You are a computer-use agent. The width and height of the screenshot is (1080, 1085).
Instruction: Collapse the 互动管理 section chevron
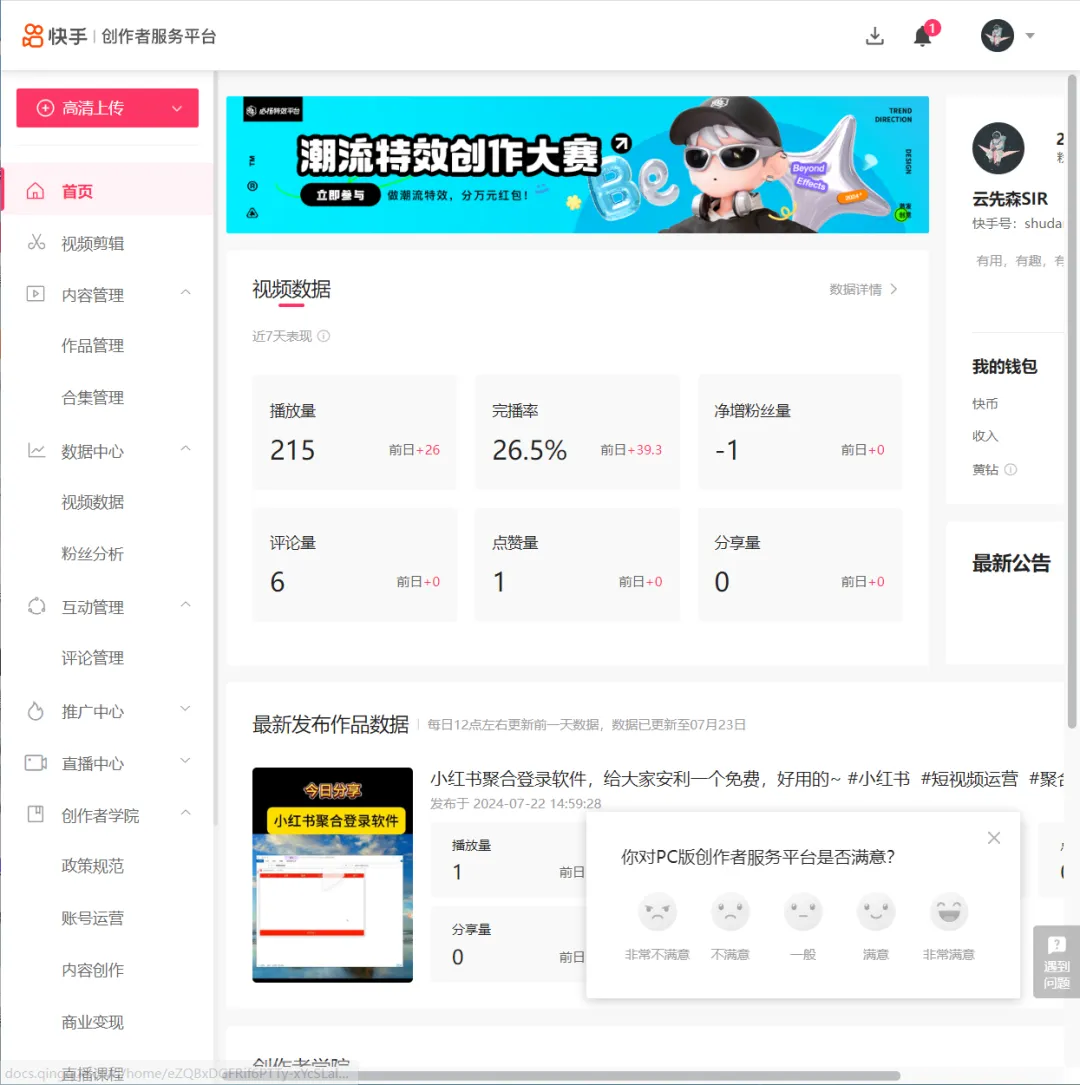coord(185,605)
